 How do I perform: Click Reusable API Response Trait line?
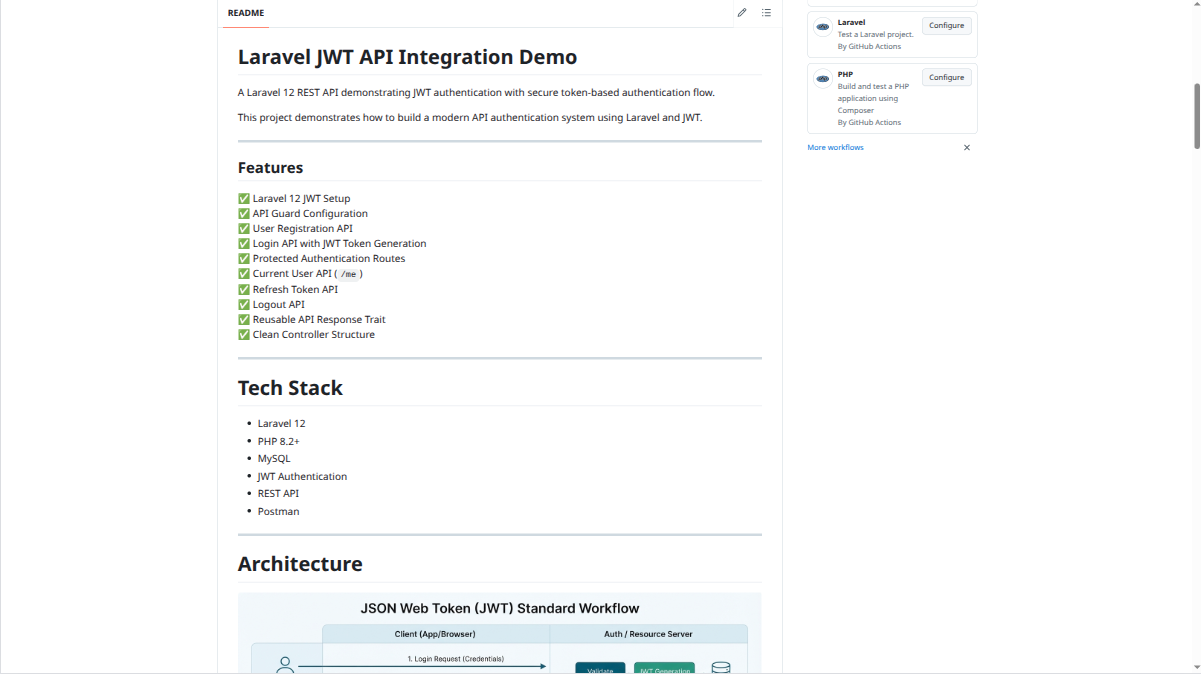point(311,319)
